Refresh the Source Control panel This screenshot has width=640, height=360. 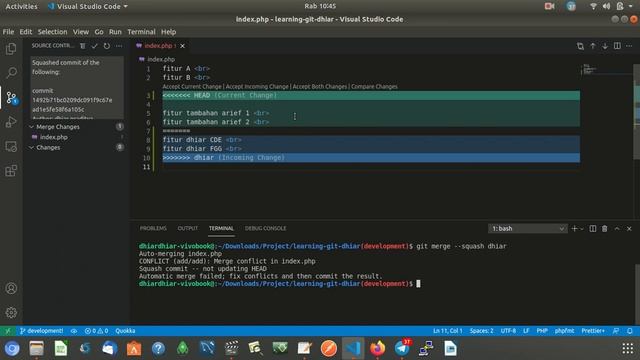click(x=107, y=46)
